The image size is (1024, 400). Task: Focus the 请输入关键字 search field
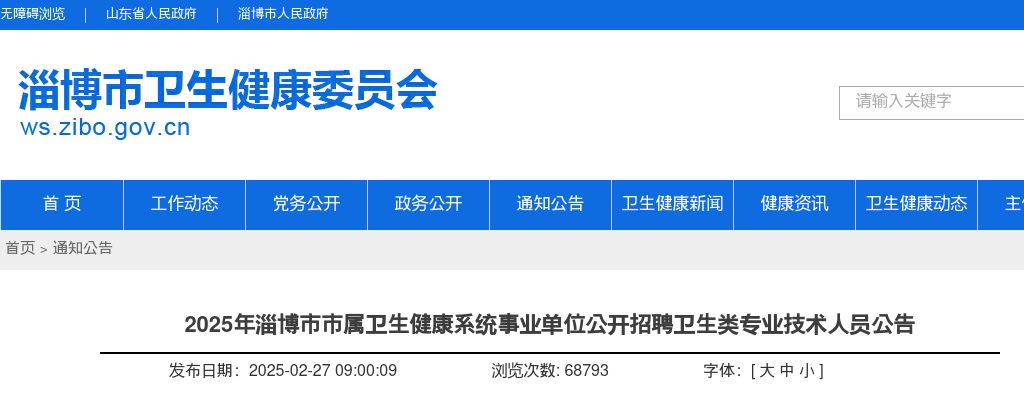(x=930, y=102)
